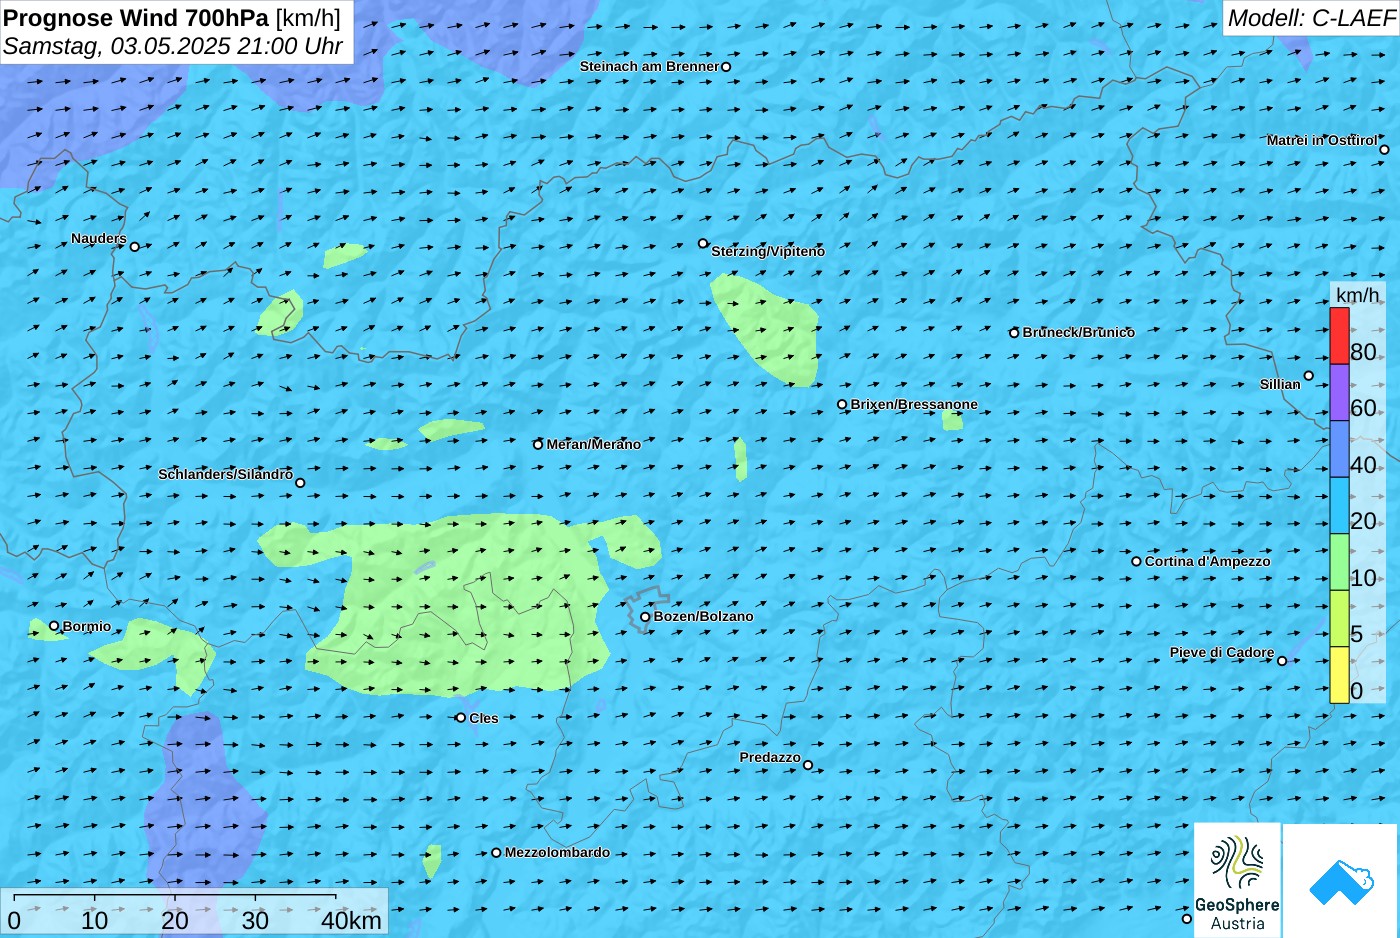The width and height of the screenshot is (1400, 938).
Task: Select the Cles location marker
Action: (461, 718)
